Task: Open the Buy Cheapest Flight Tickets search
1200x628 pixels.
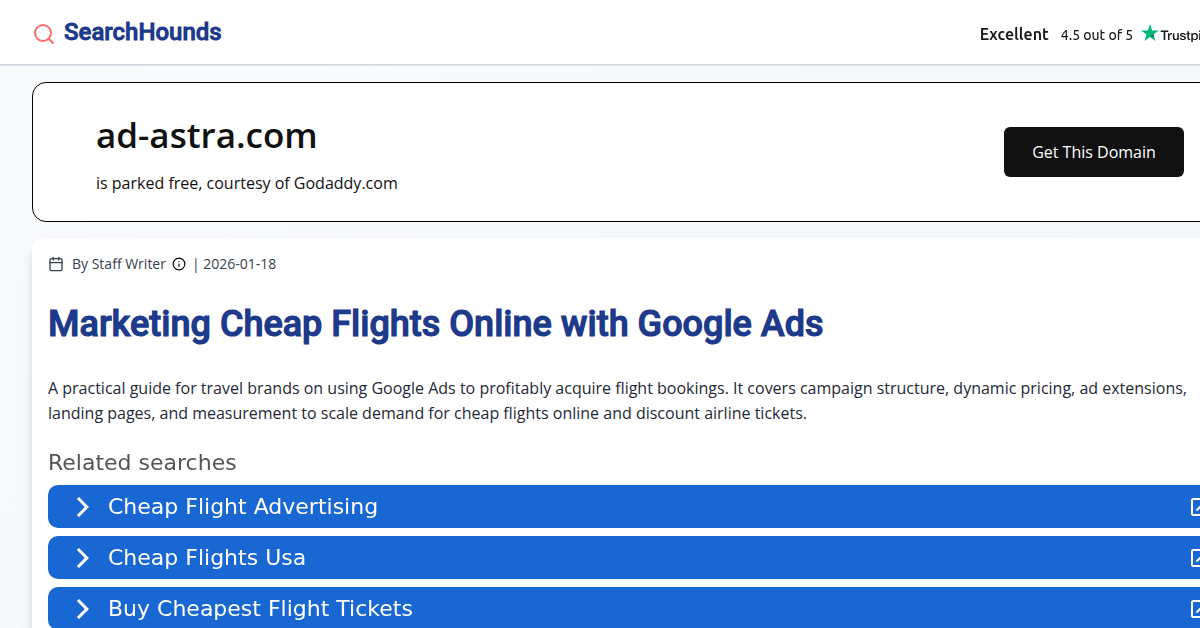Action: pyautogui.click(x=260, y=609)
